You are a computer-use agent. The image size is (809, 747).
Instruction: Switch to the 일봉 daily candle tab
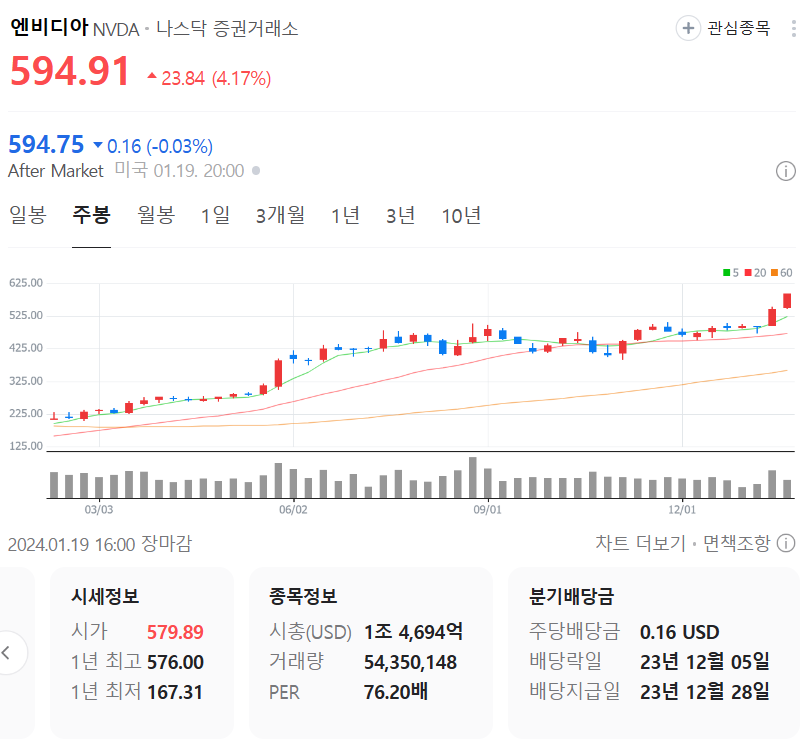point(28,215)
